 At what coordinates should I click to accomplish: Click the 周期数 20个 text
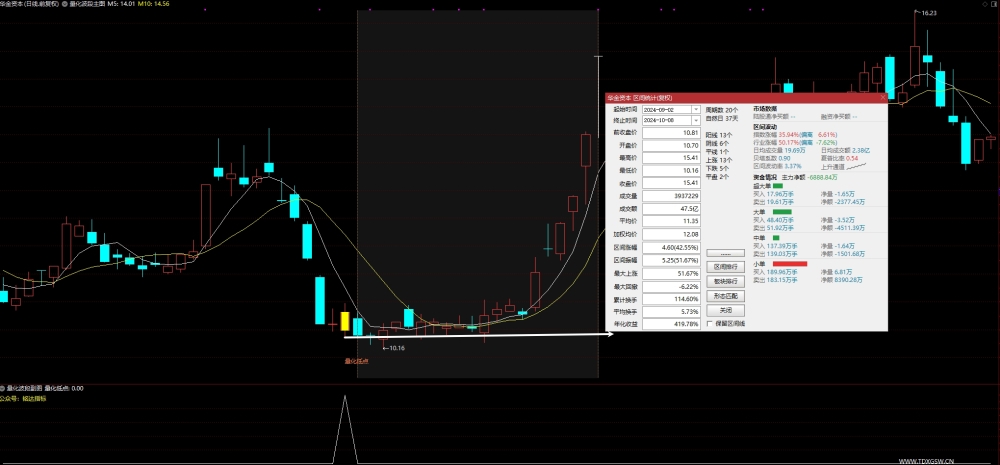click(x=721, y=110)
